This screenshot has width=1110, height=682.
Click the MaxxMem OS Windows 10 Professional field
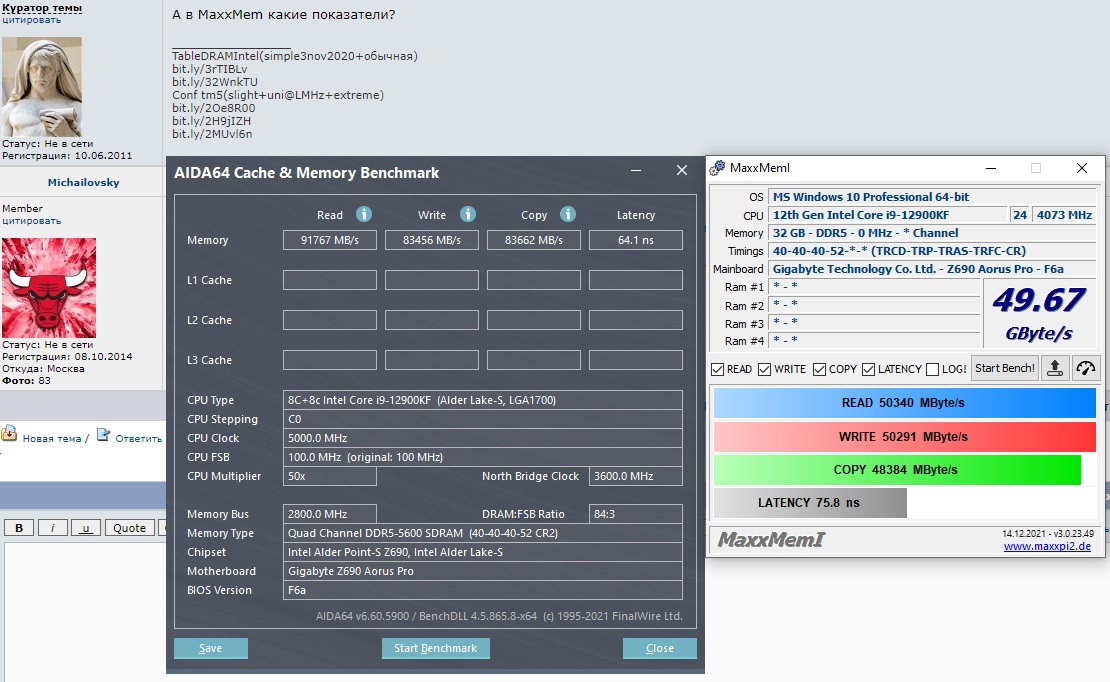[932, 197]
